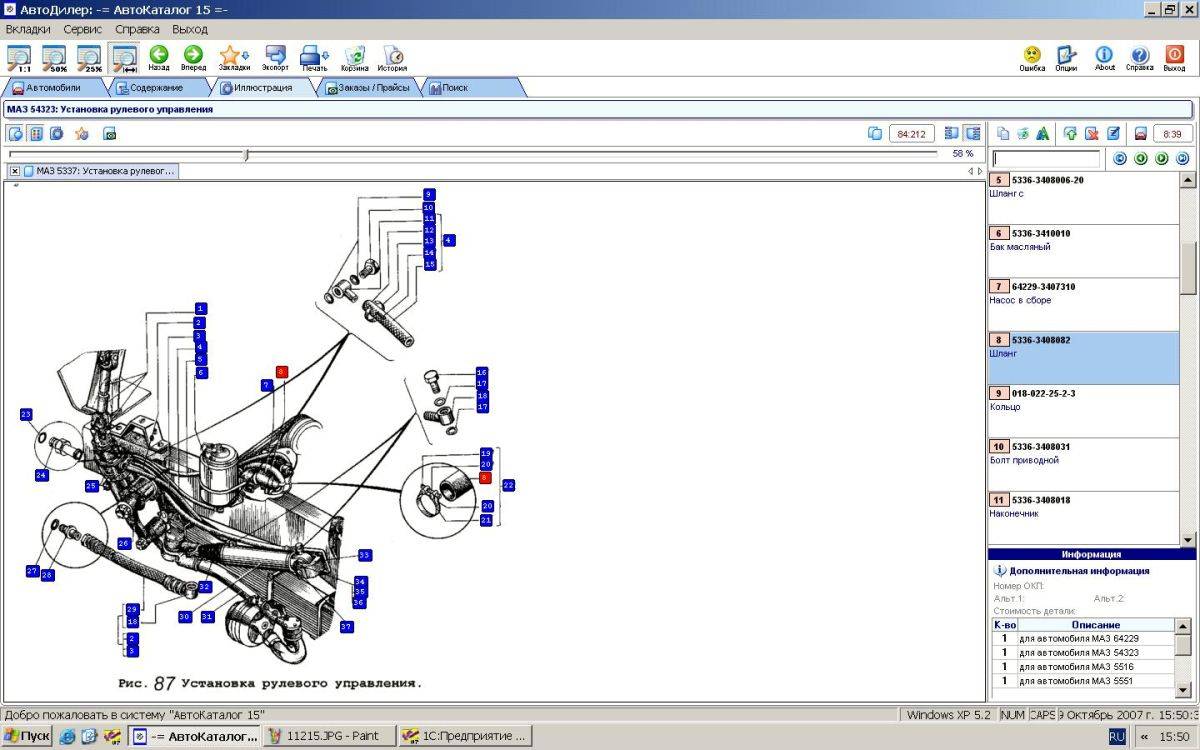Go back with the Назад arrow
This screenshot has width=1200, height=750.
159,58
